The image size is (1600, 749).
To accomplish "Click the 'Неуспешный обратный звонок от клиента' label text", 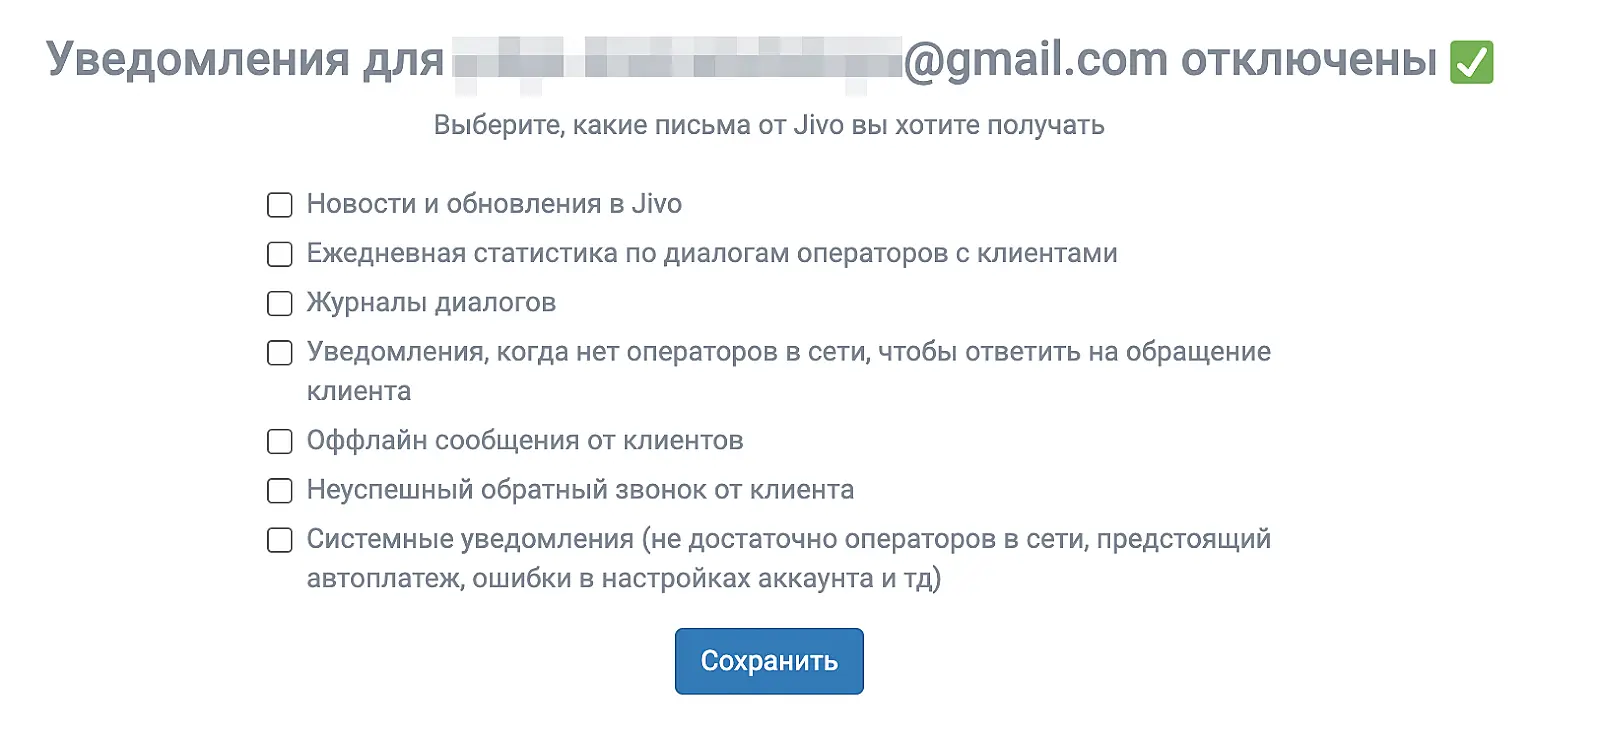I will click(580, 490).
